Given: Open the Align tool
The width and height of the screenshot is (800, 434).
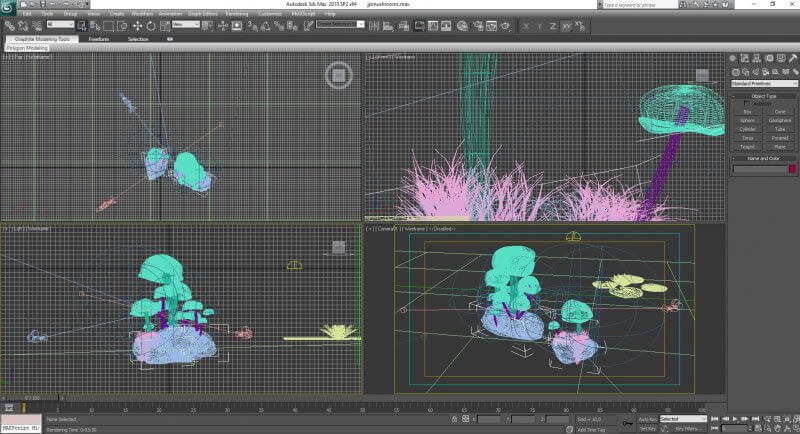Looking at the screenshot, I should pos(388,25).
